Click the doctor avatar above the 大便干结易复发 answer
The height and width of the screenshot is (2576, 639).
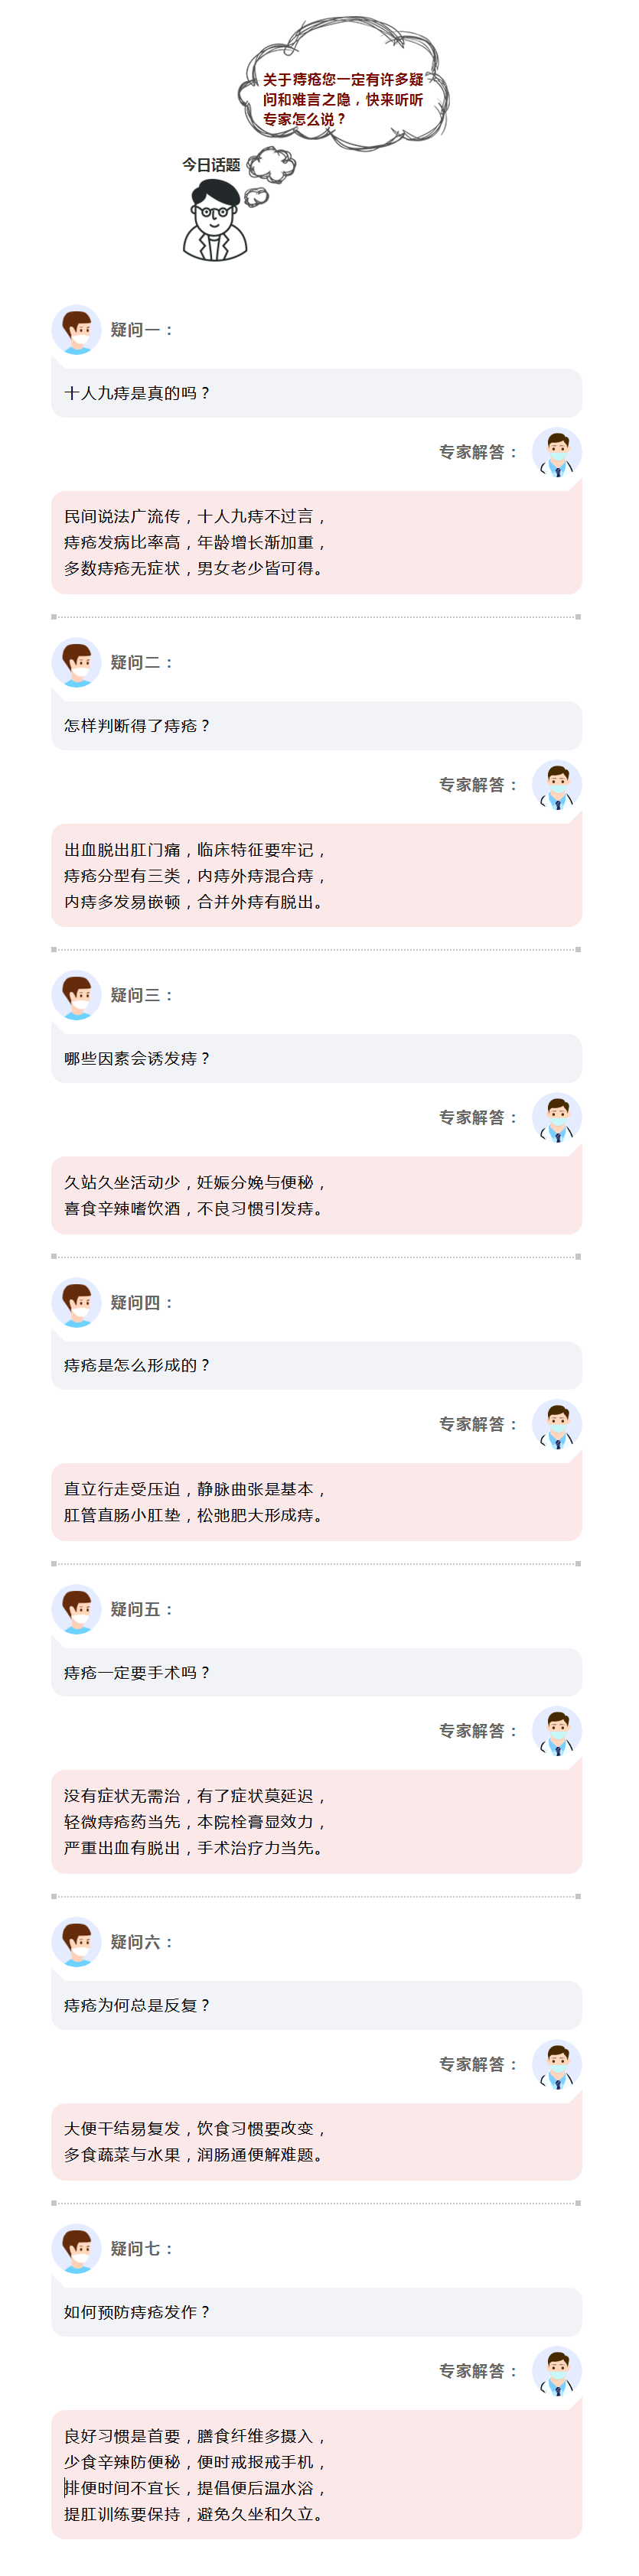click(x=557, y=2064)
